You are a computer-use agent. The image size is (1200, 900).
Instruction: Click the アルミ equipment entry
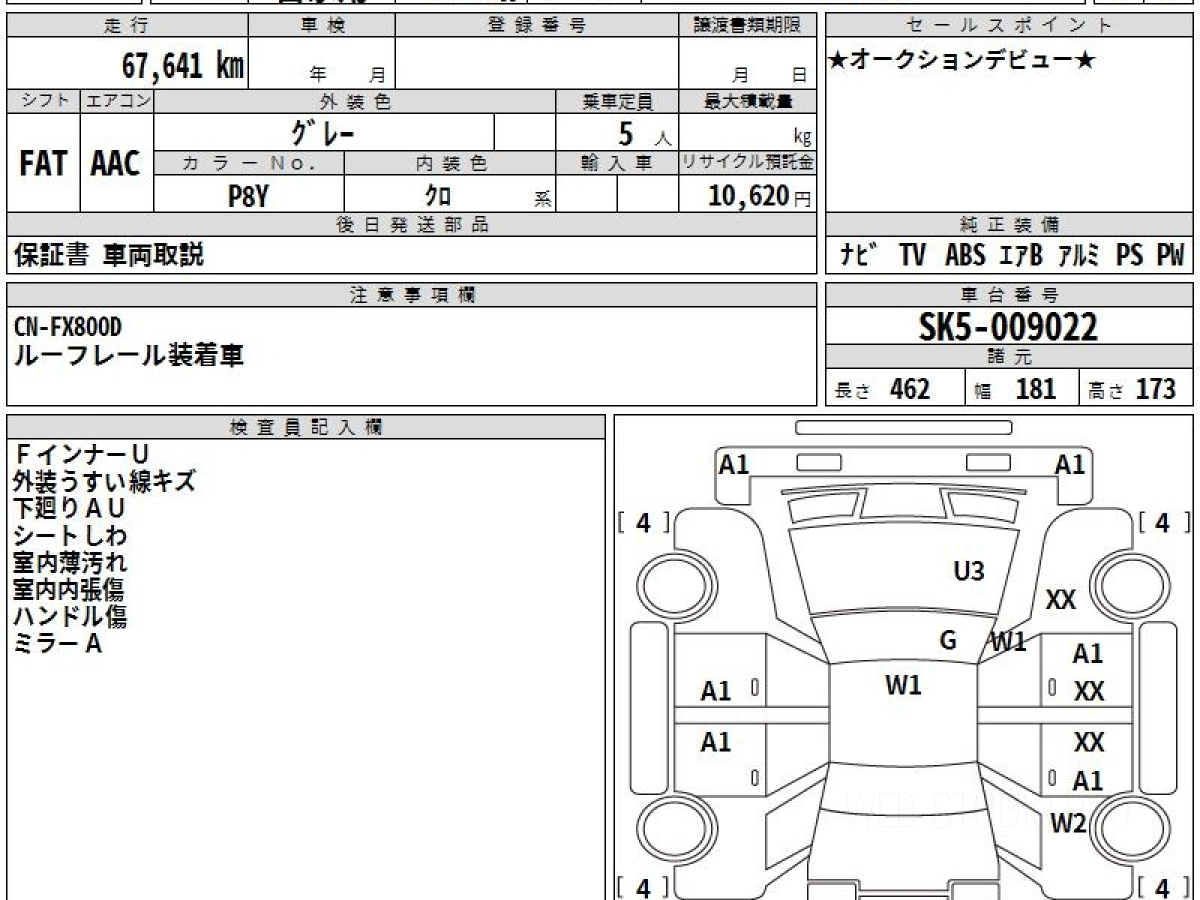pyautogui.click(x=1079, y=255)
